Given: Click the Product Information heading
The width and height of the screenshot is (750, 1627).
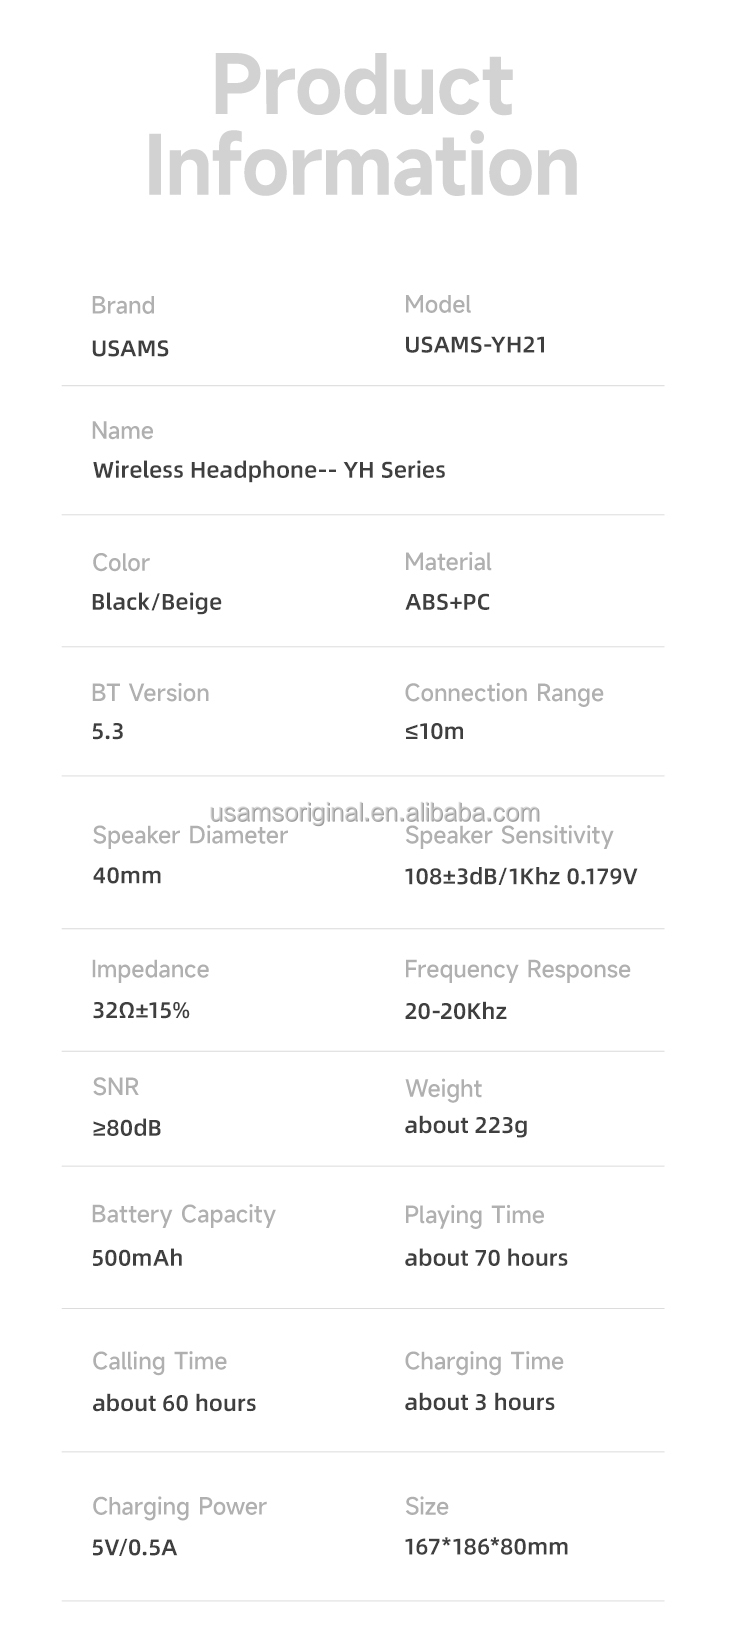Looking at the screenshot, I should (x=362, y=125).
